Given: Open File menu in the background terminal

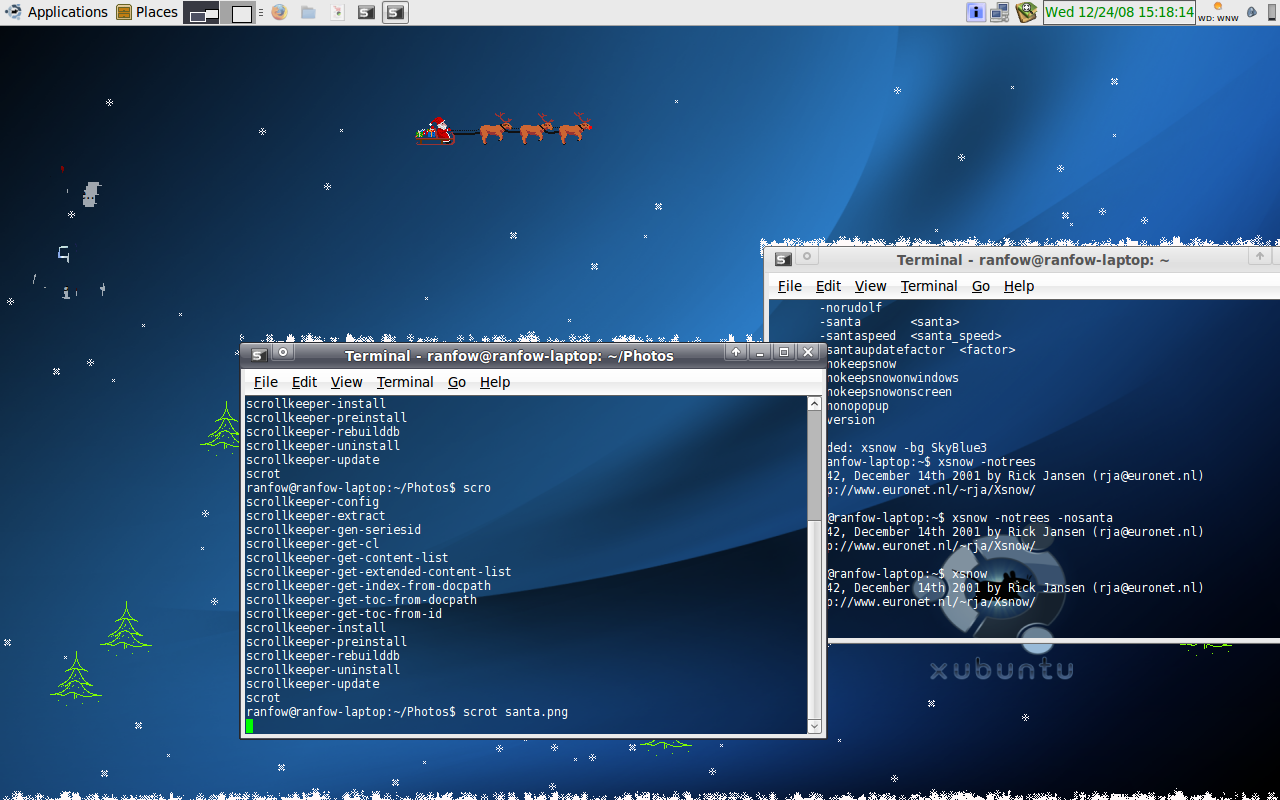Looking at the screenshot, I should (x=789, y=286).
